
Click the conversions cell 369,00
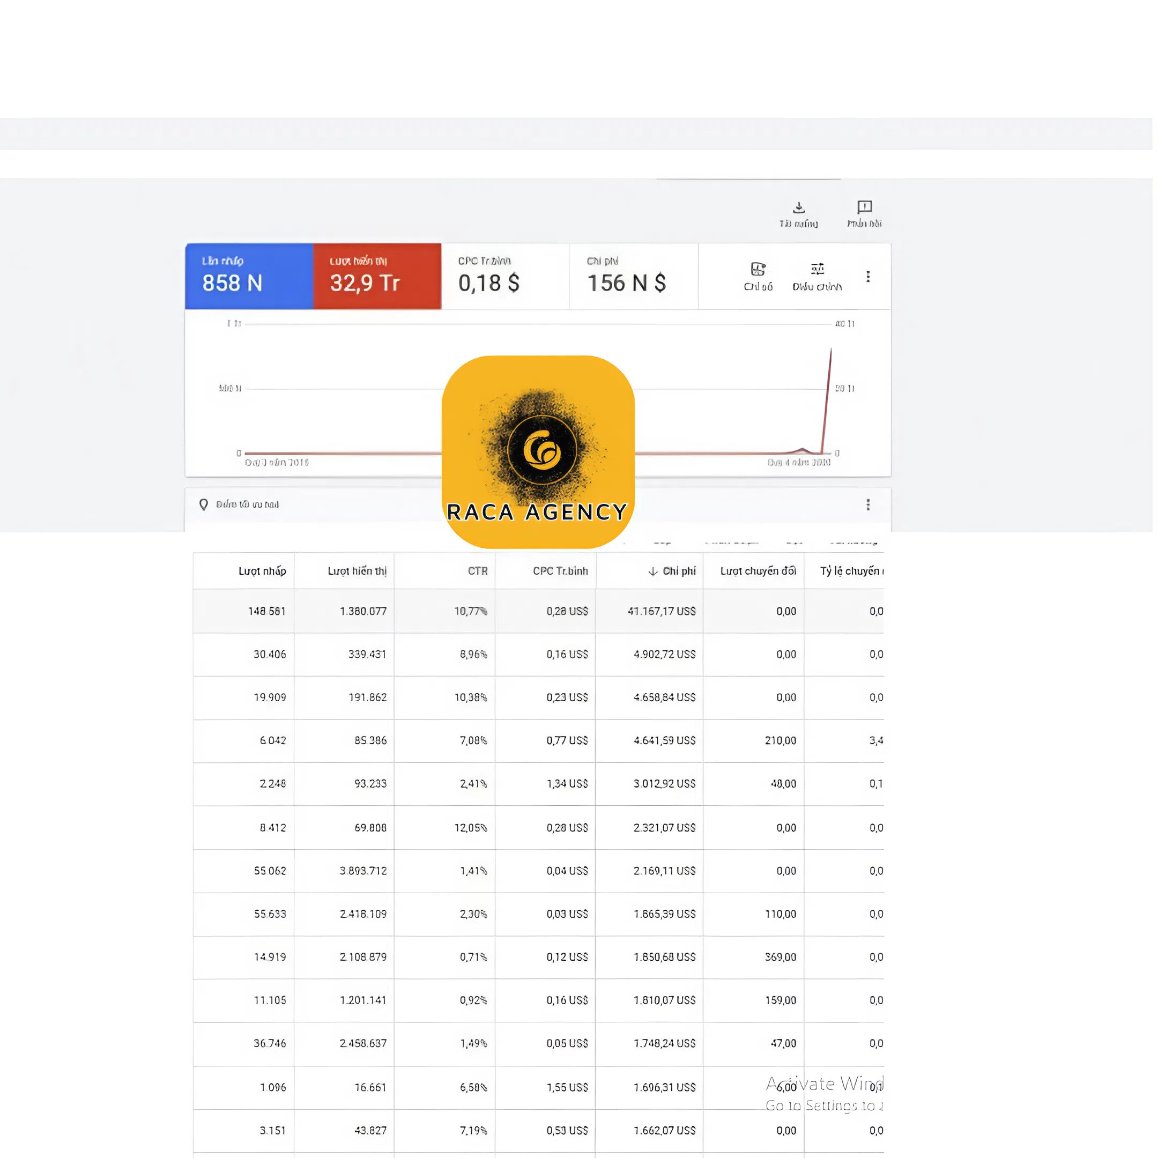(780, 957)
